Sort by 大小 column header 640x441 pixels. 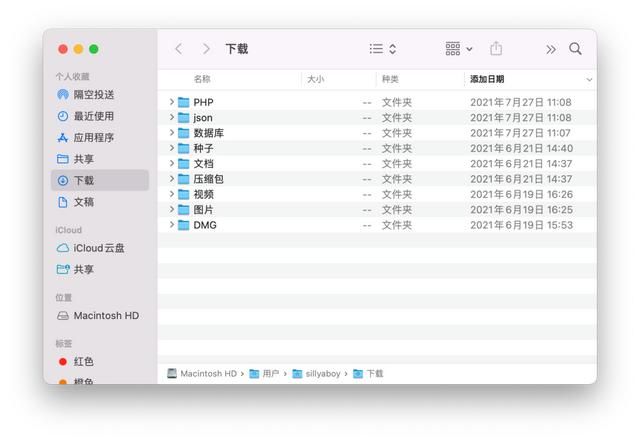316,79
